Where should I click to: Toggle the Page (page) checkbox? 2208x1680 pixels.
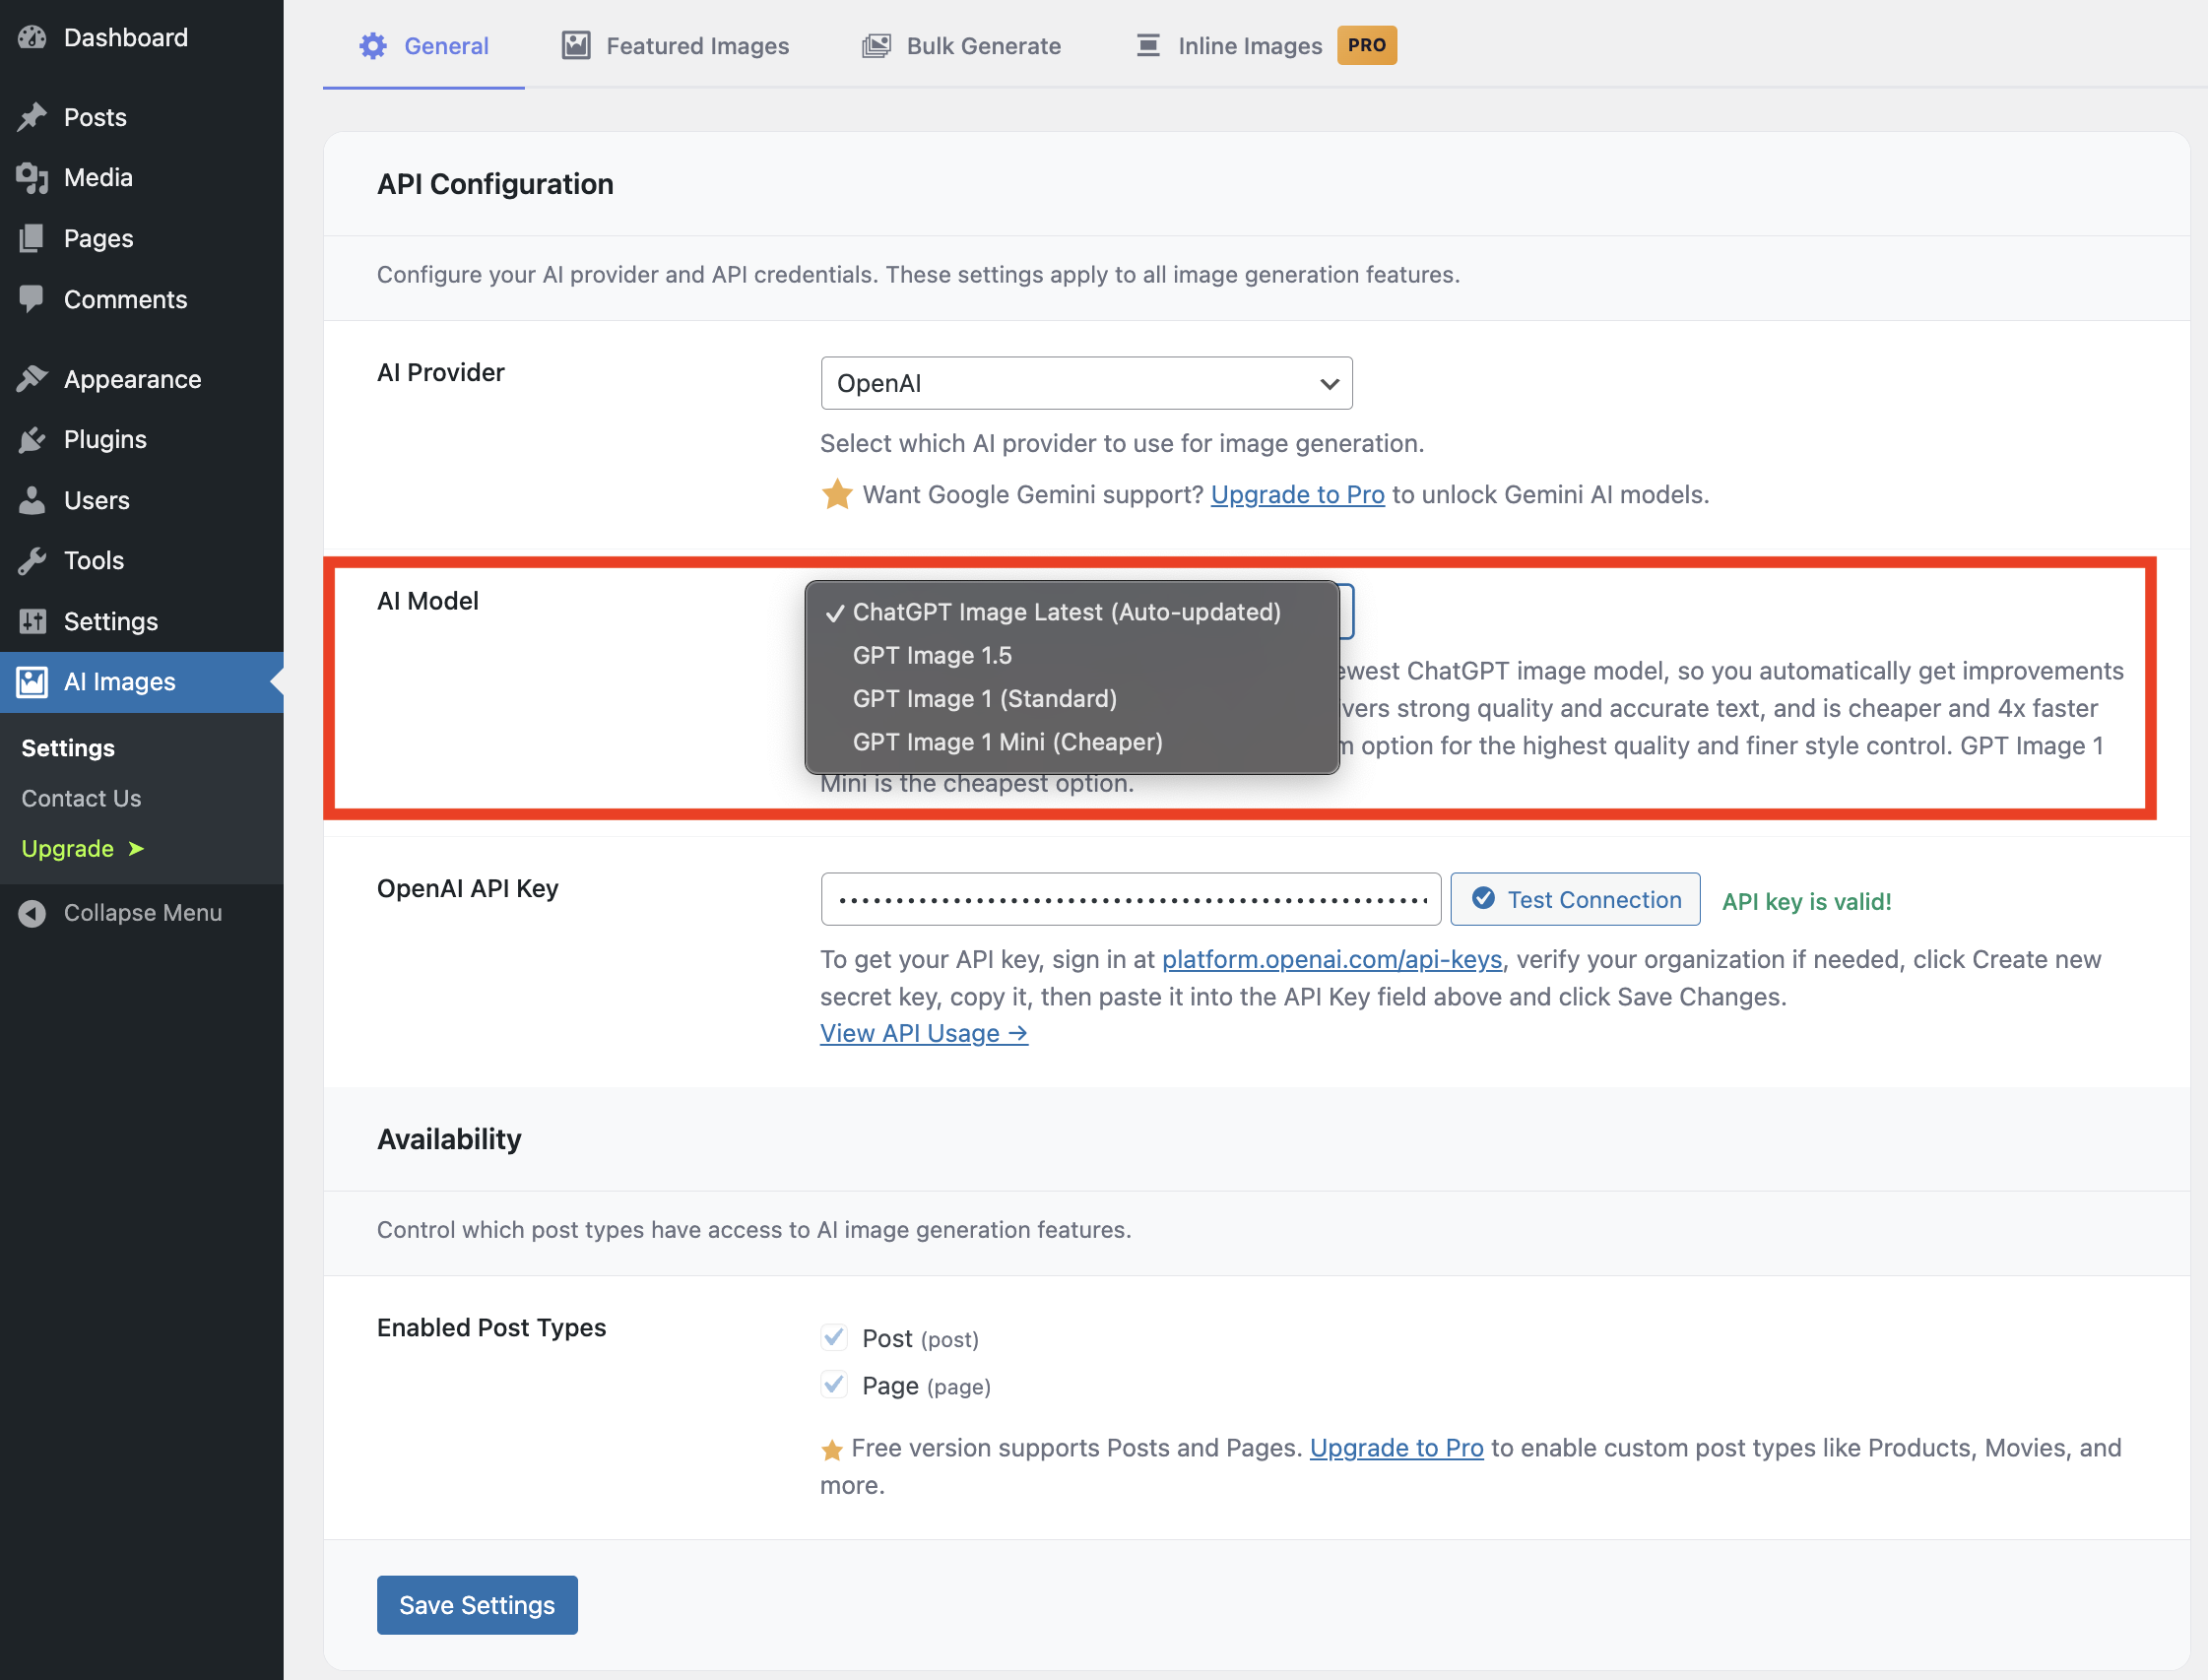pos(834,1385)
